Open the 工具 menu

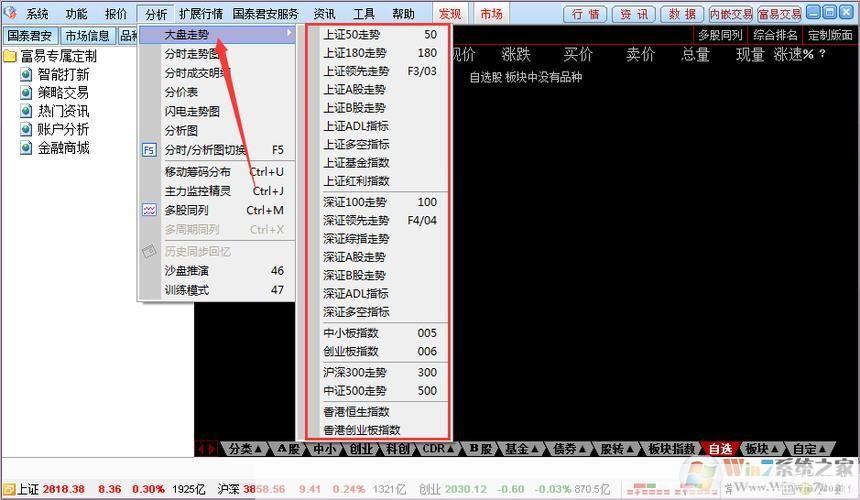pyautogui.click(x=364, y=14)
